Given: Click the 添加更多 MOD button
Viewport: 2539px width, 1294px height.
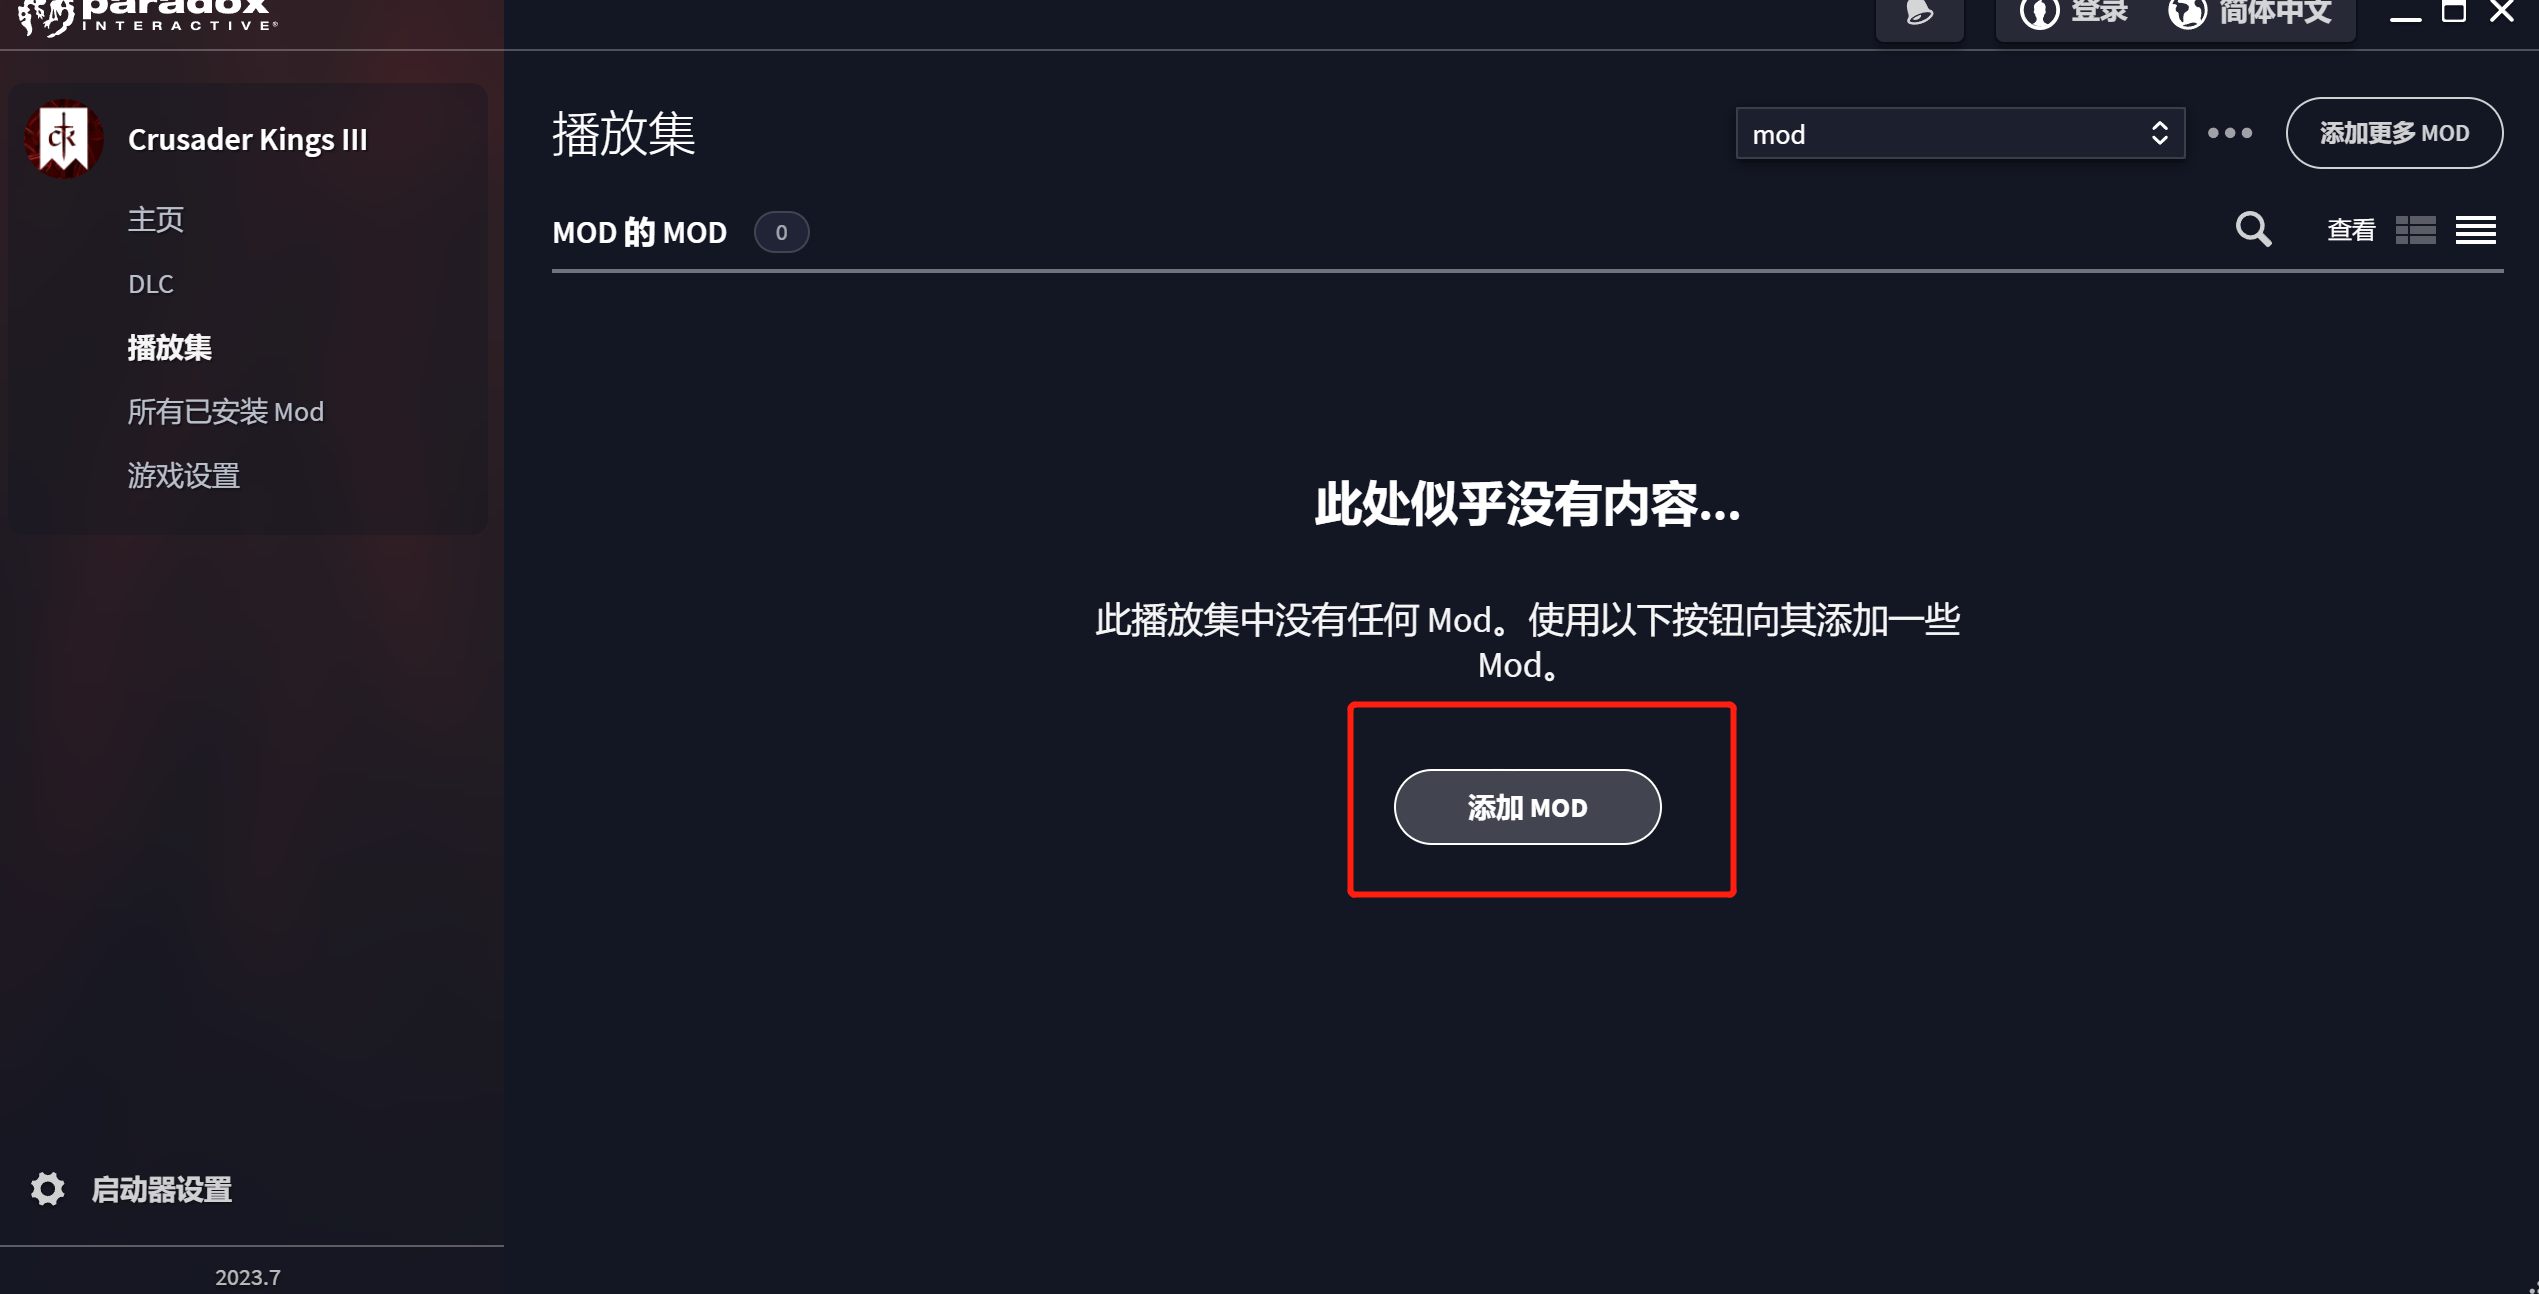Looking at the screenshot, I should click(x=2394, y=133).
